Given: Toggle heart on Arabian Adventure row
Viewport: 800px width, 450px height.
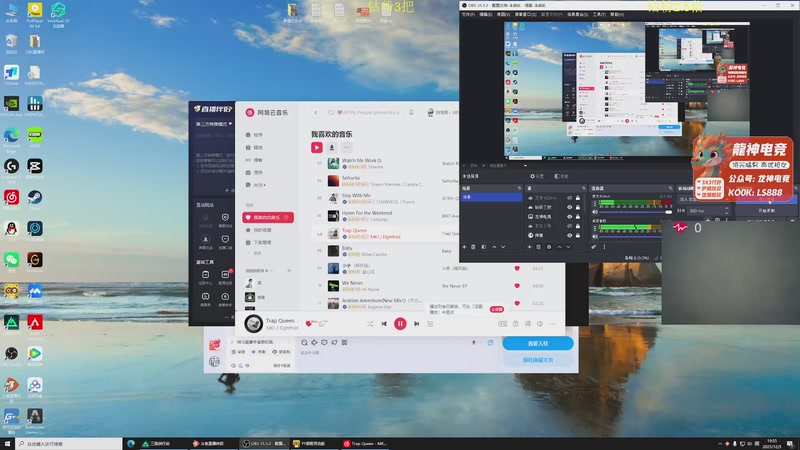Looking at the screenshot, I should pos(517,303).
